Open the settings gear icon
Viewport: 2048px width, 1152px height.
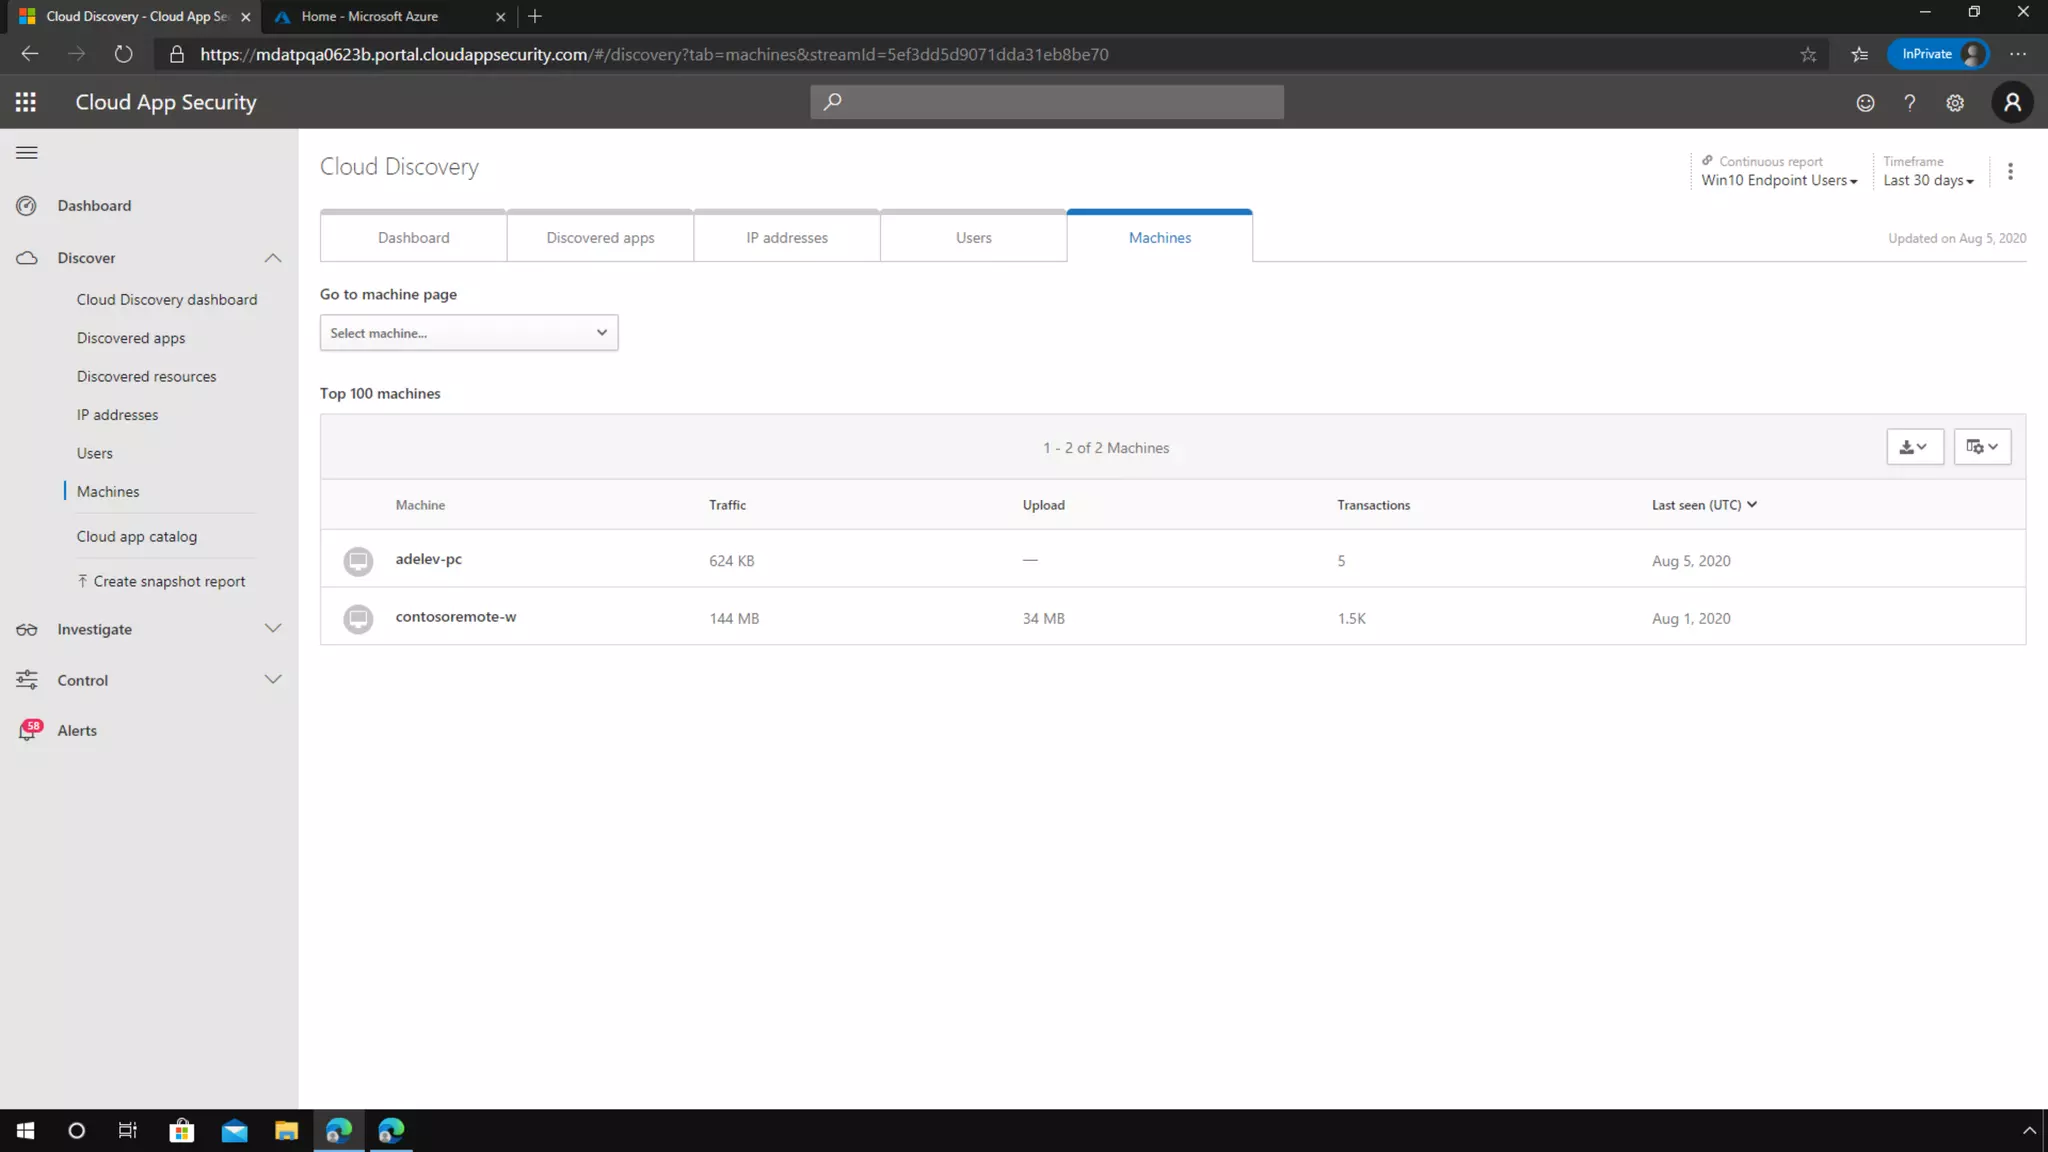pyautogui.click(x=1955, y=102)
